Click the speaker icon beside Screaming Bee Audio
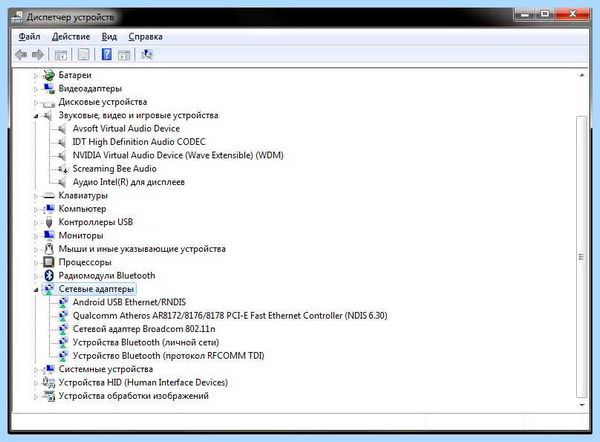Viewport: 600px width, 442px height. pos(63,169)
